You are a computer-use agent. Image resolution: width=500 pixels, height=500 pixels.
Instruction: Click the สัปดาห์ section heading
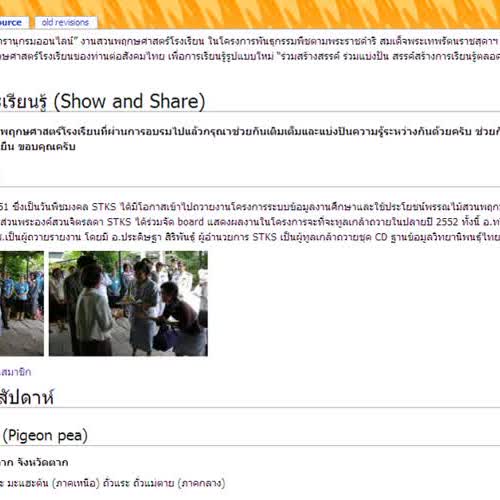27,397
